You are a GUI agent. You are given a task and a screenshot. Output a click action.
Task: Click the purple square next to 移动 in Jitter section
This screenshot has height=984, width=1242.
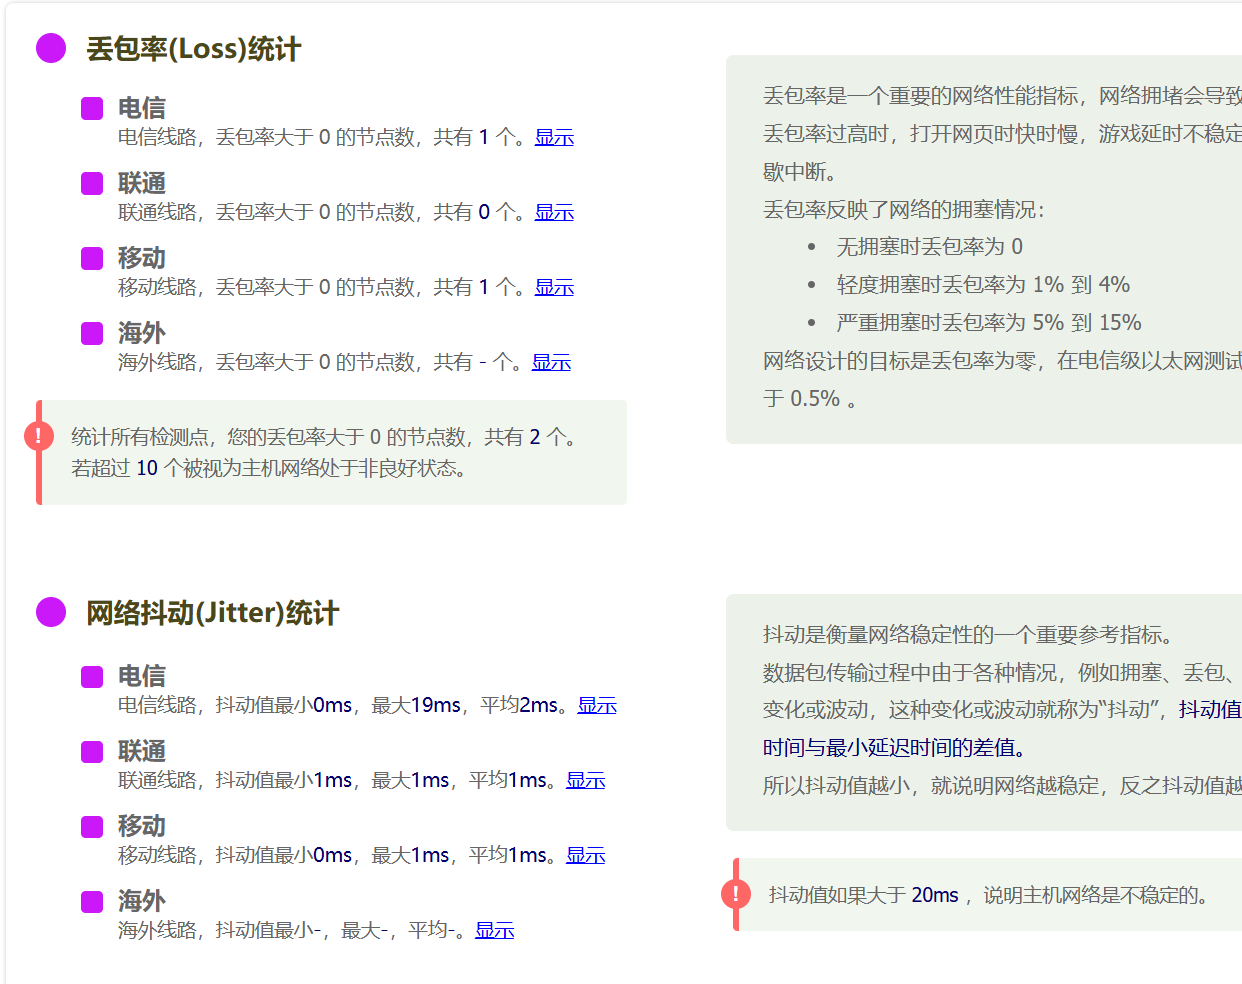tap(92, 826)
